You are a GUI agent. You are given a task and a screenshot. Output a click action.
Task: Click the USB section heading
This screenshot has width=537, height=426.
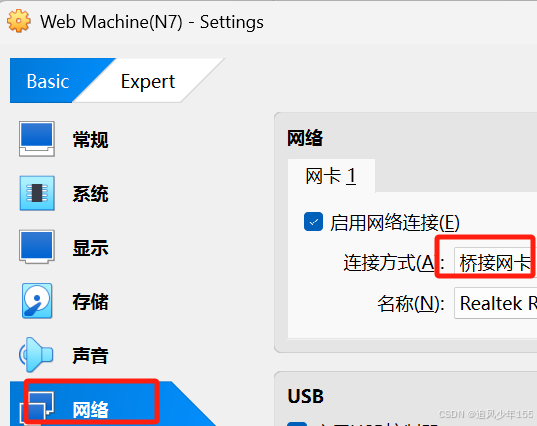point(305,396)
